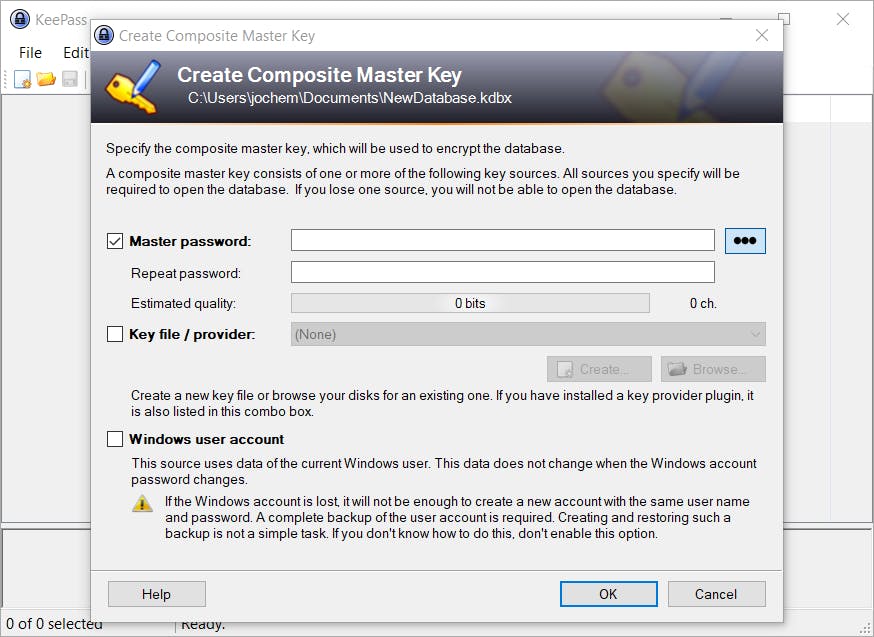Click the Save database floppy icon

pos(70,79)
